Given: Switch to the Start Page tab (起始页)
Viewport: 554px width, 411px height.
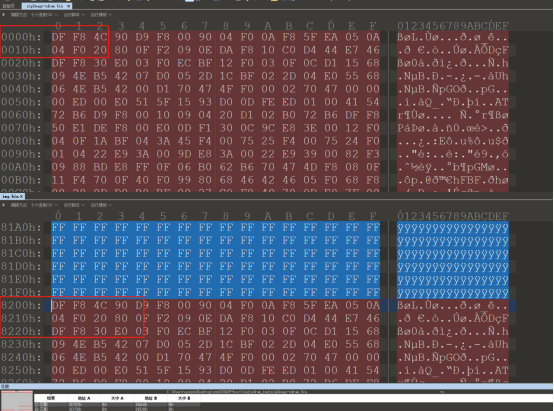Looking at the screenshot, I should tap(8, 6).
